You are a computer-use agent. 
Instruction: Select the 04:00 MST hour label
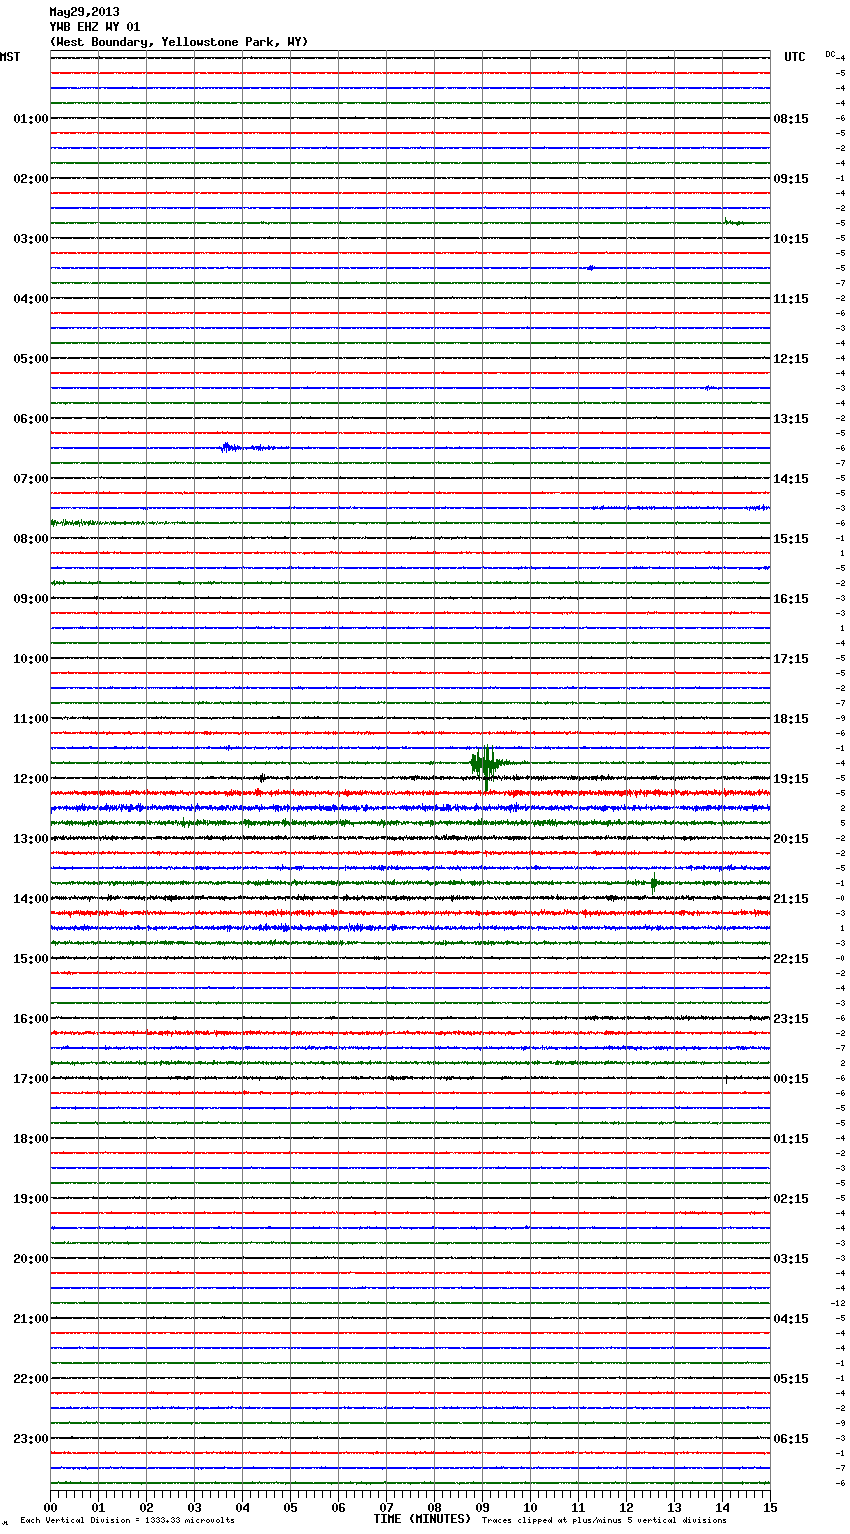tap(31, 299)
